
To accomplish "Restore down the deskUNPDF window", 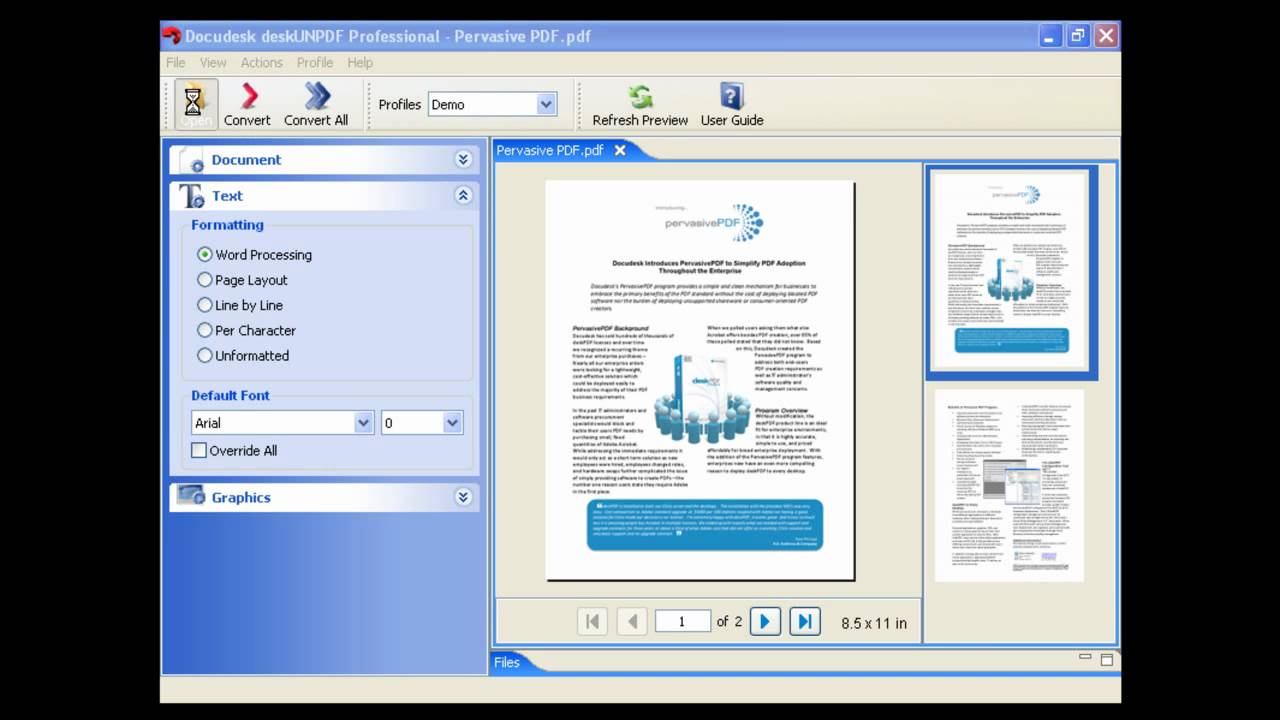I will (1078, 36).
